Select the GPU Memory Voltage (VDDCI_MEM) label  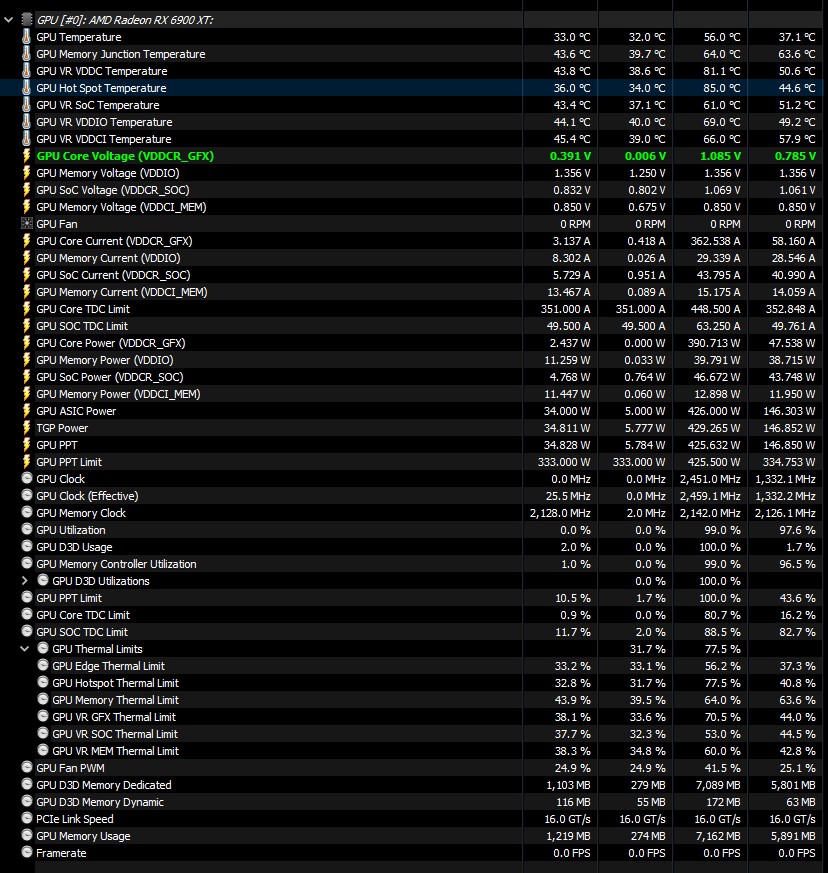pos(121,207)
